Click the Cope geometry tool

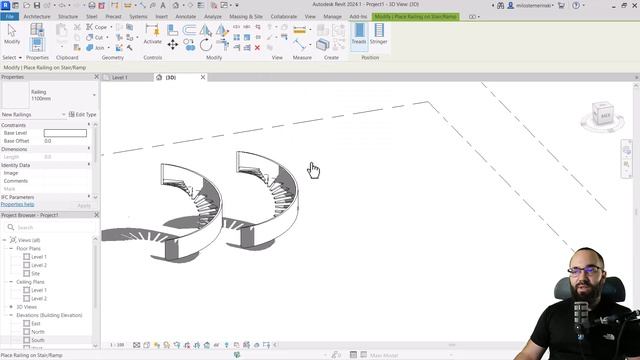click(97, 27)
